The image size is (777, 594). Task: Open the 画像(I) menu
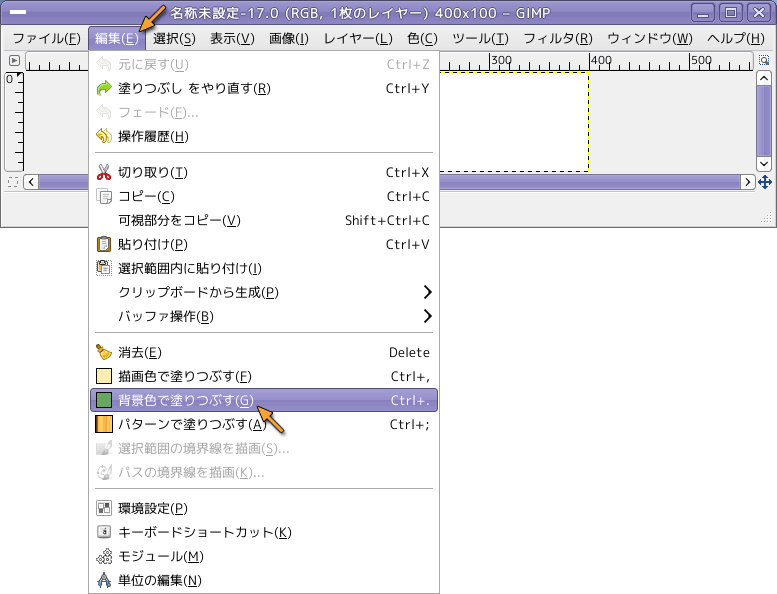288,38
